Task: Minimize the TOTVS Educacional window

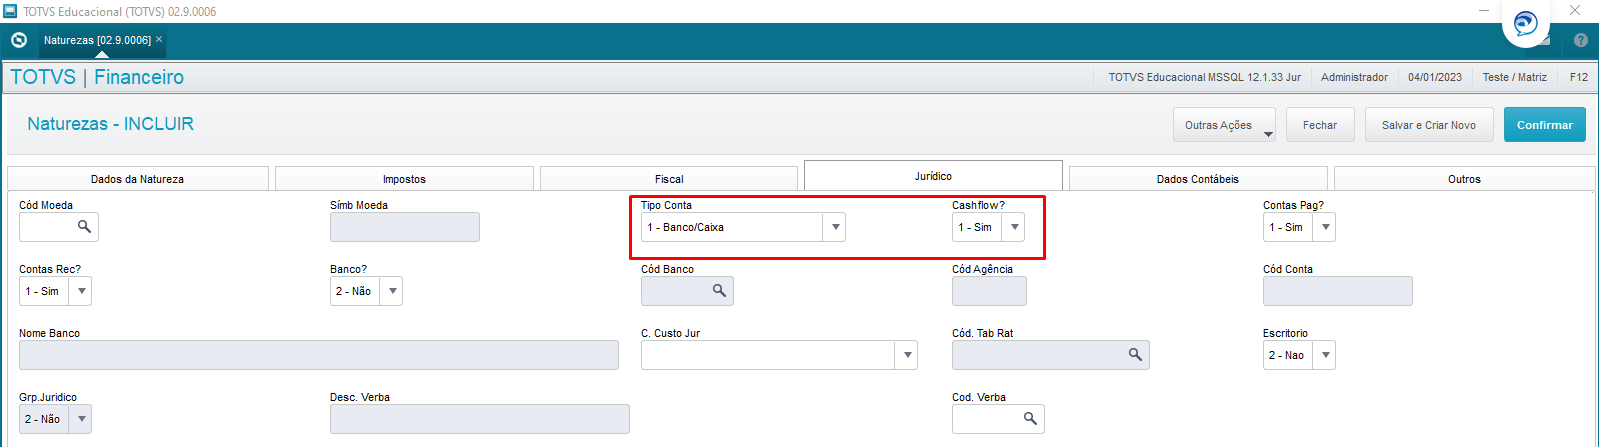Action: tap(1484, 10)
